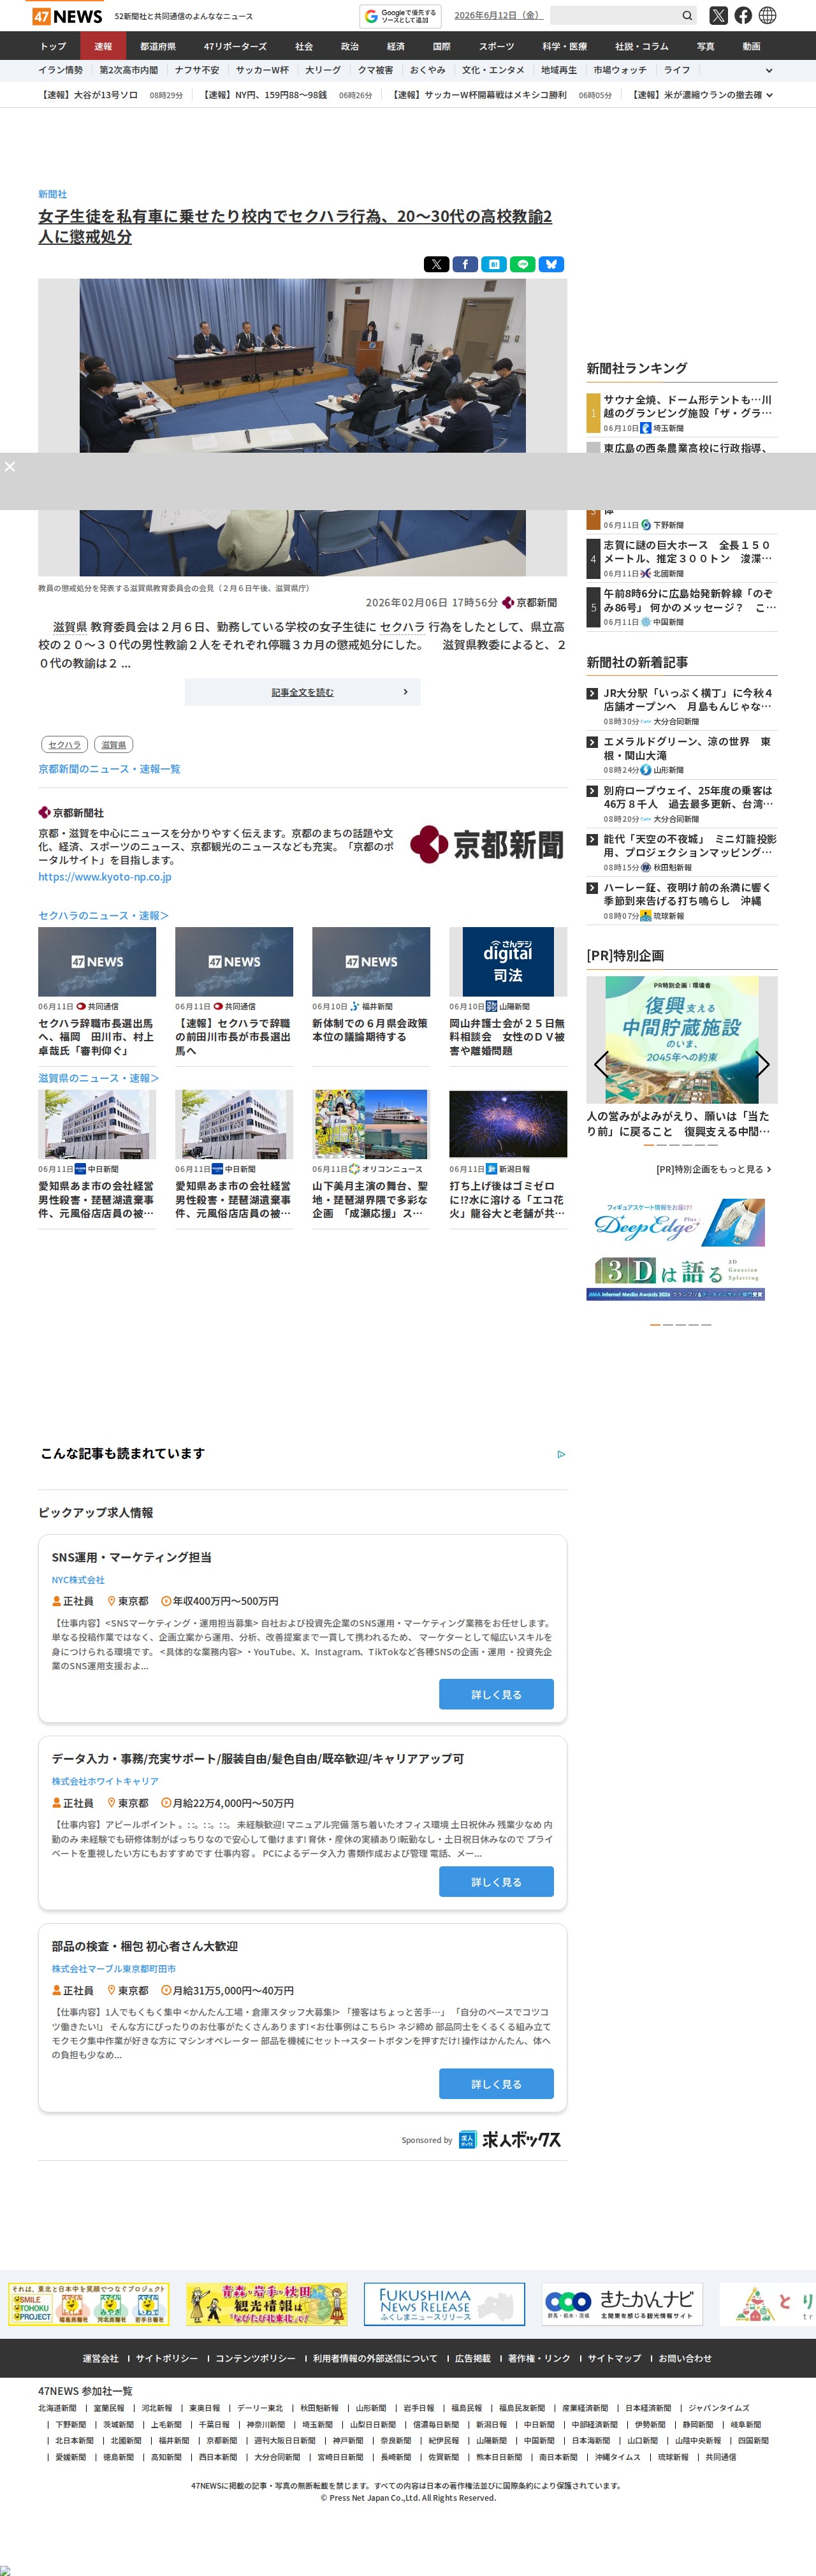Click the globe language icon in header
Screen dimensions: 816x2576
click(768, 15)
